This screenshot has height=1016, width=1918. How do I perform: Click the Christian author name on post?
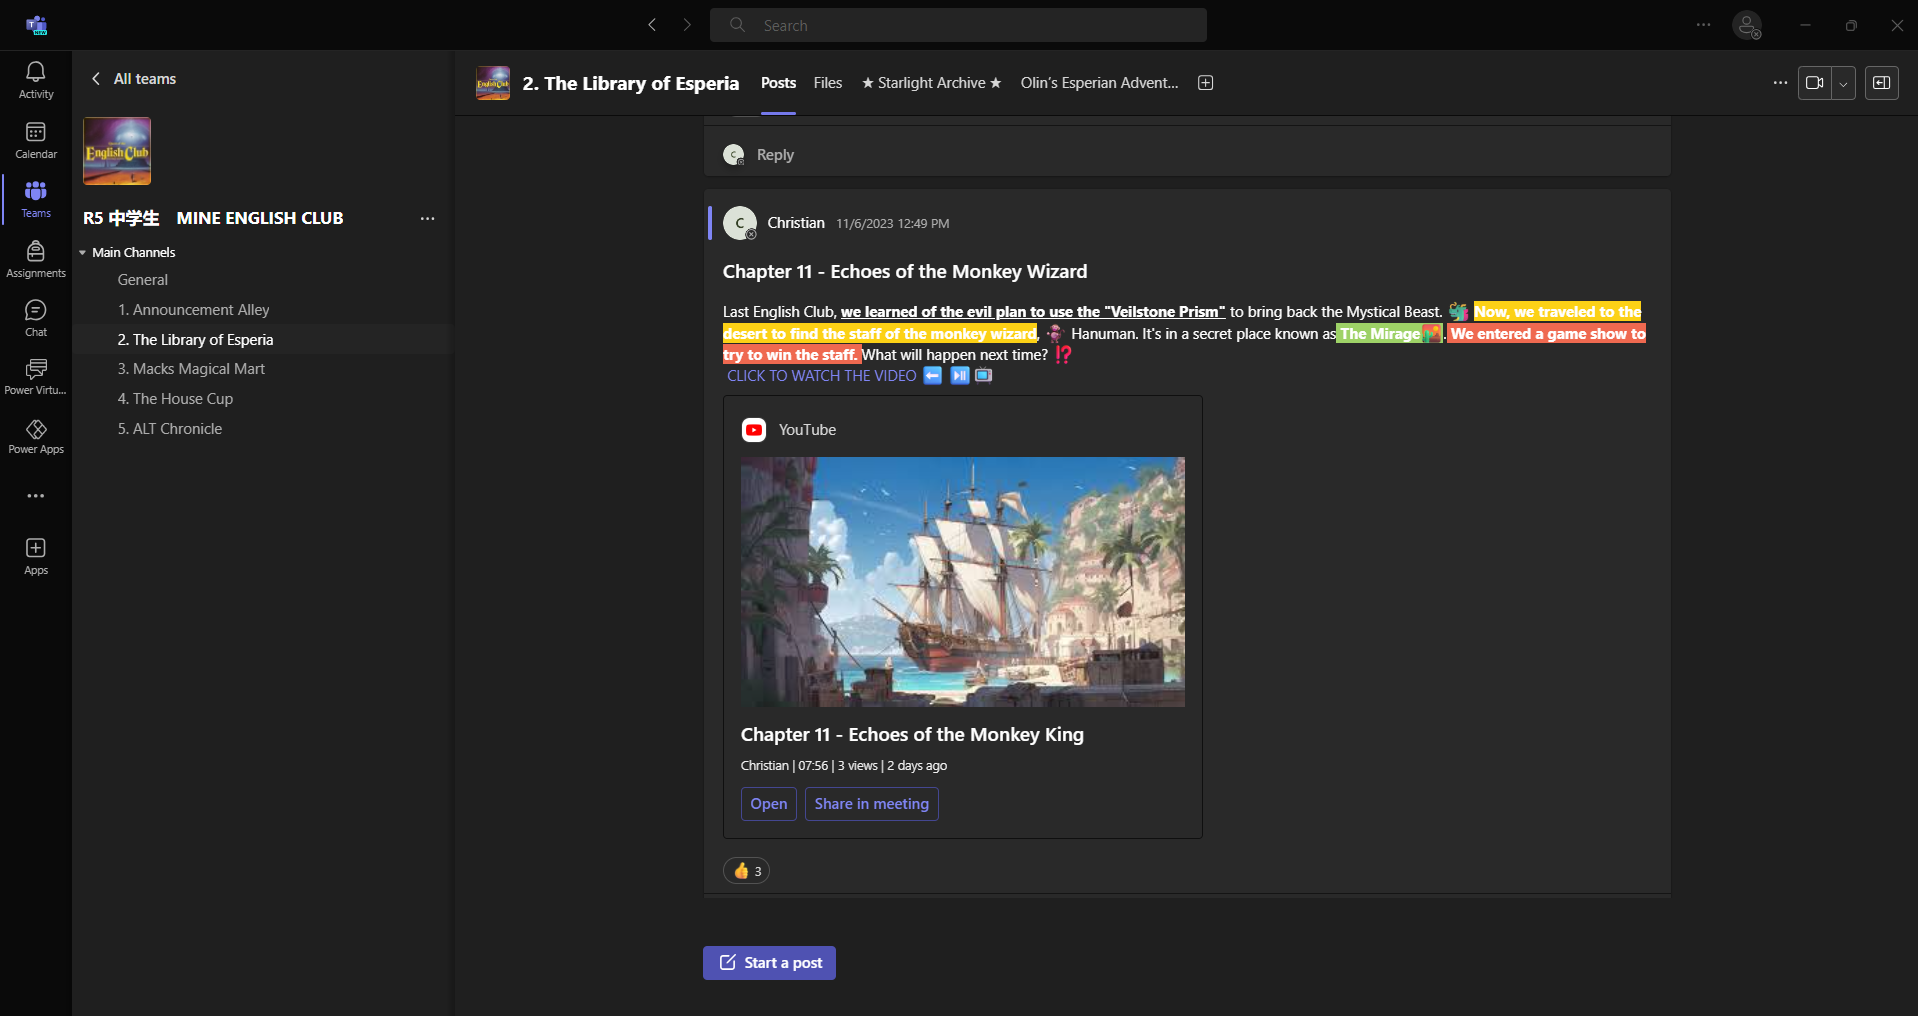pyautogui.click(x=796, y=223)
